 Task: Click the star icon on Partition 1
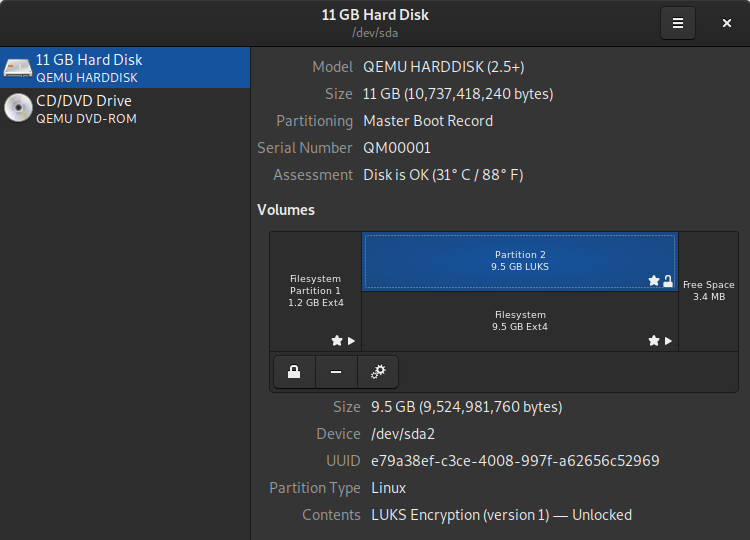(337, 341)
